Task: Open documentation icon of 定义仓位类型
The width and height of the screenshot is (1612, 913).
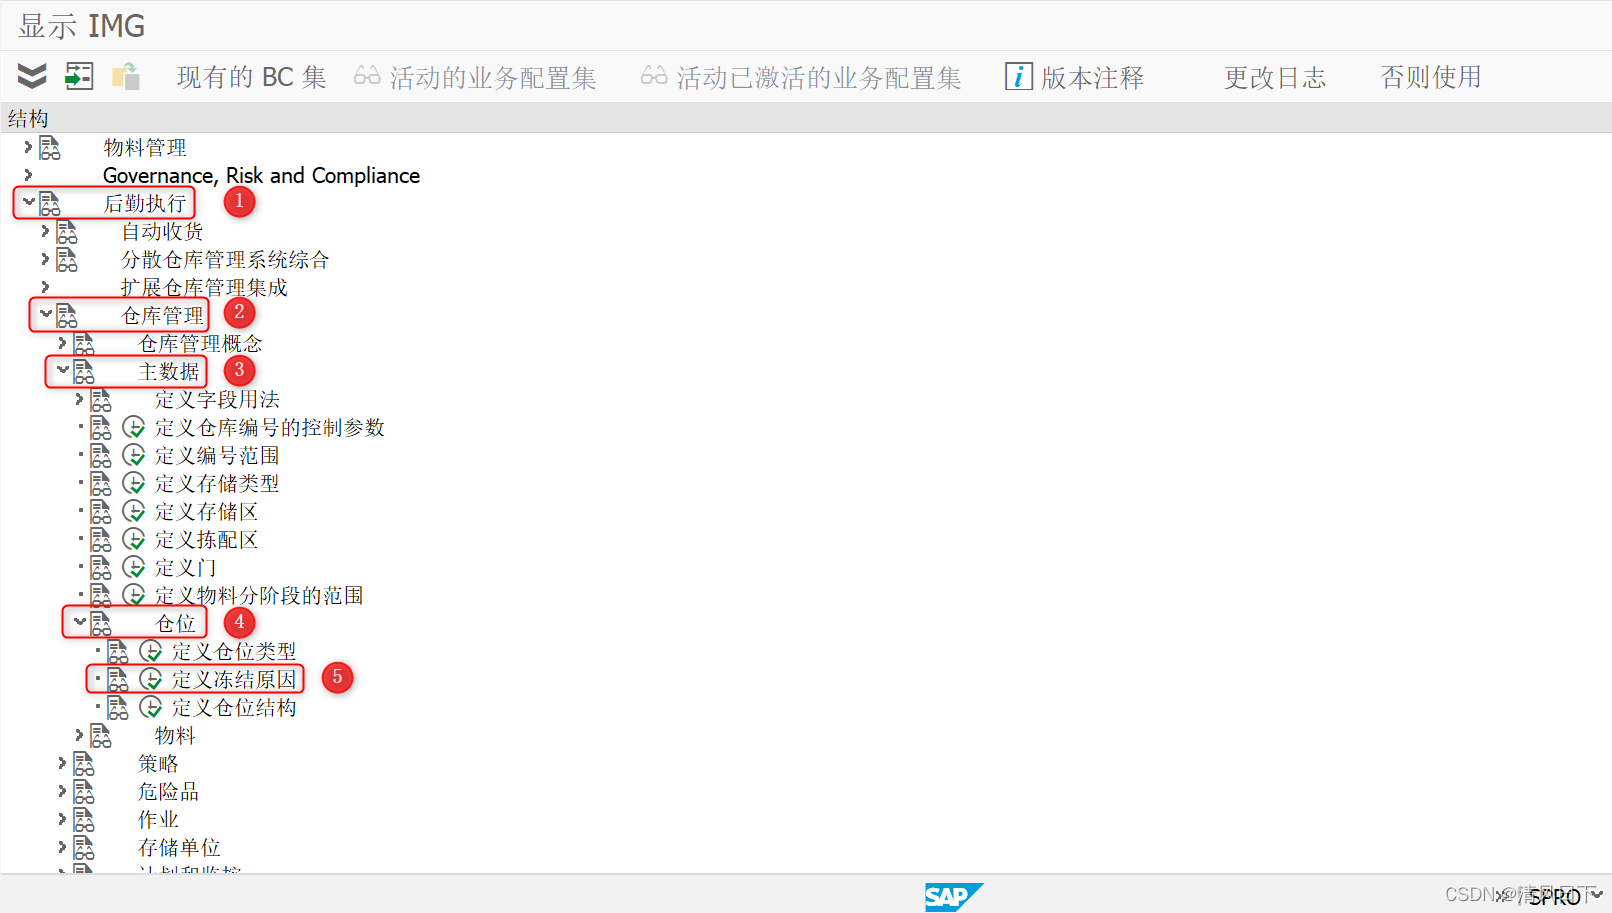Action: point(118,652)
